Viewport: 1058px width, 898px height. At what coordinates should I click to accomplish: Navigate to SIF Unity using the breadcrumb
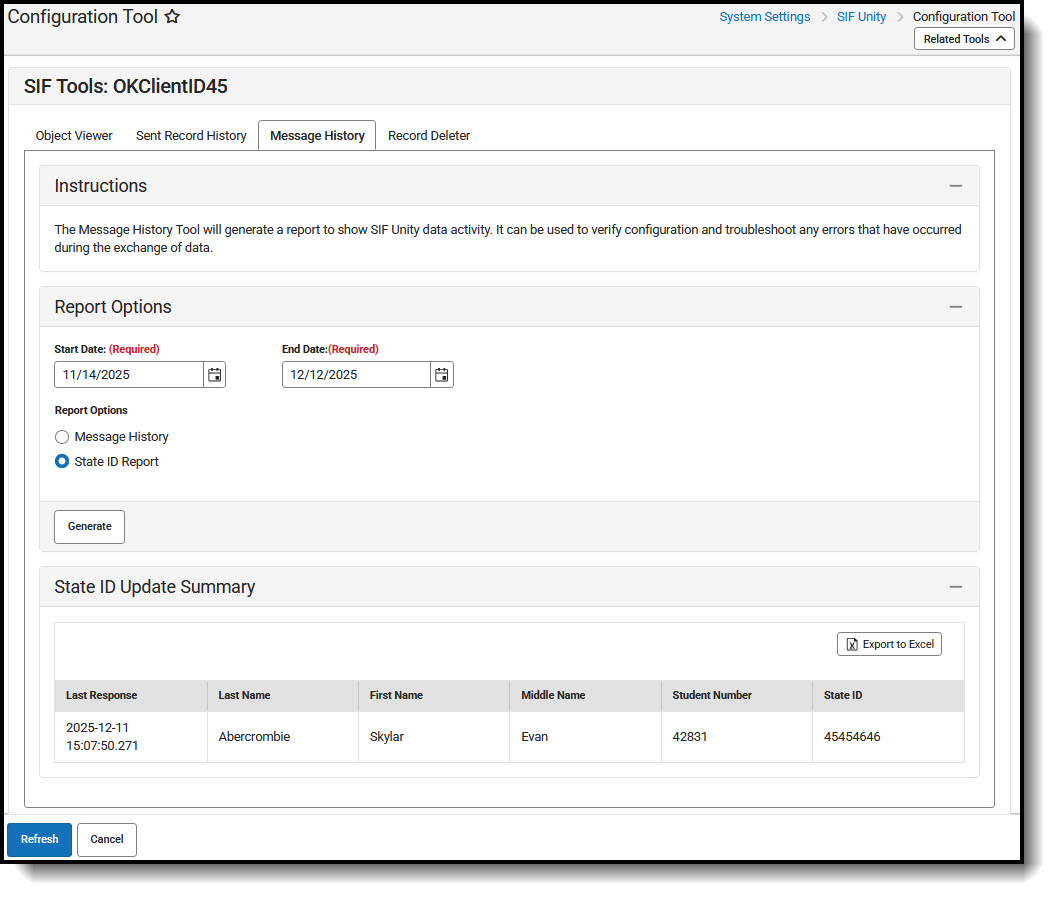[861, 16]
